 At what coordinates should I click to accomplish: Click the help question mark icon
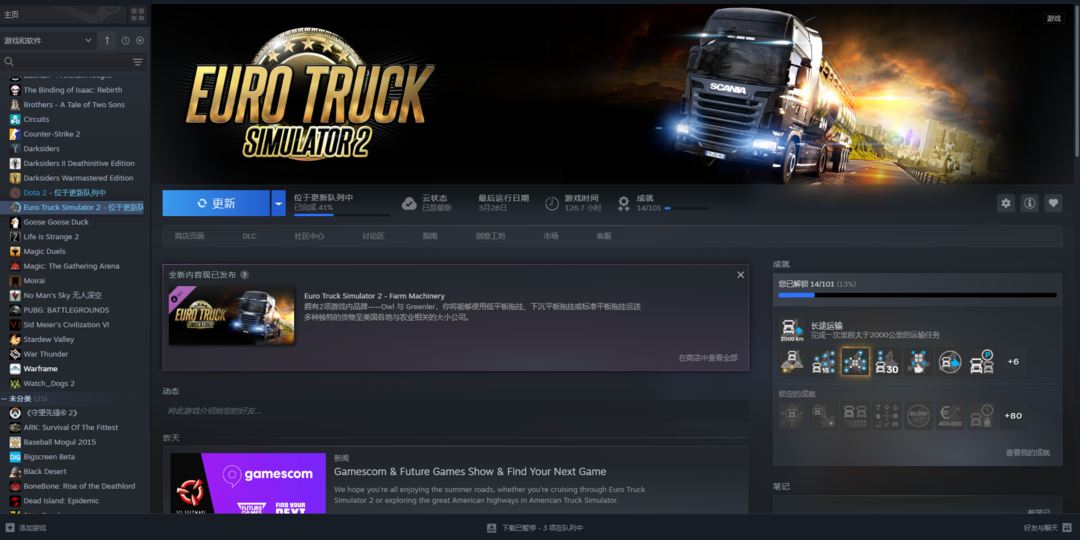pos(245,275)
